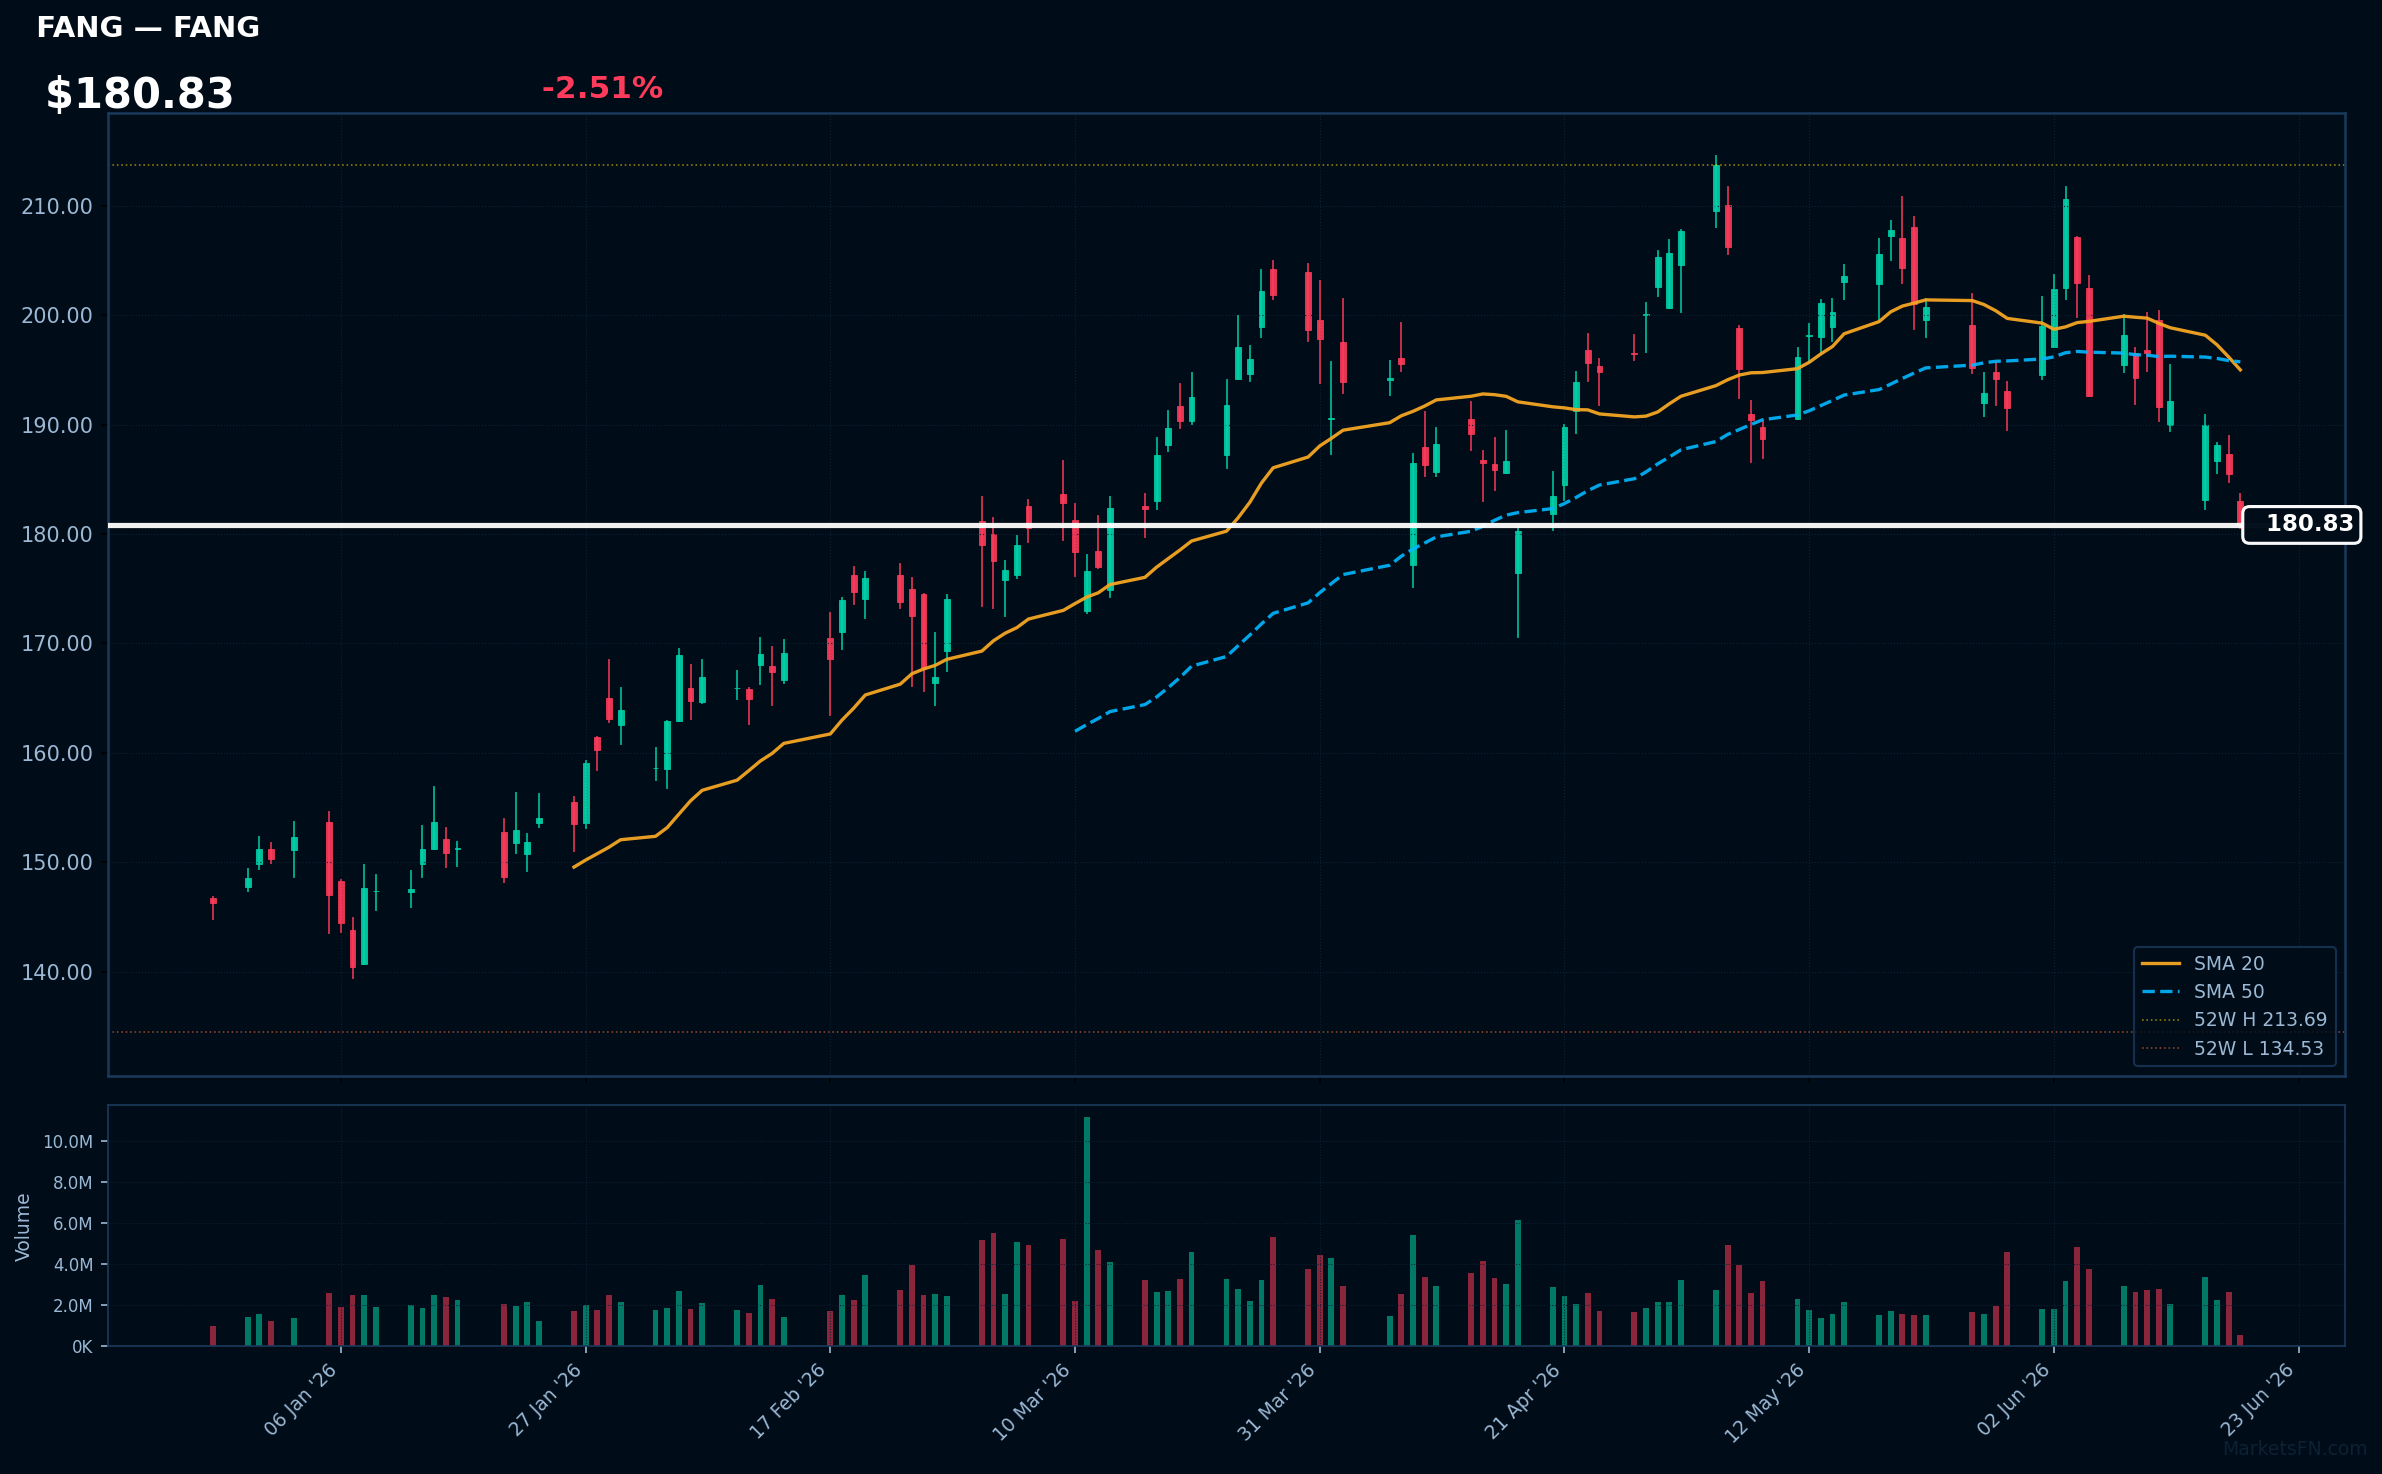
Task: Click the blue dashed SMA 50 swatch in legend
Action: 2161,991
